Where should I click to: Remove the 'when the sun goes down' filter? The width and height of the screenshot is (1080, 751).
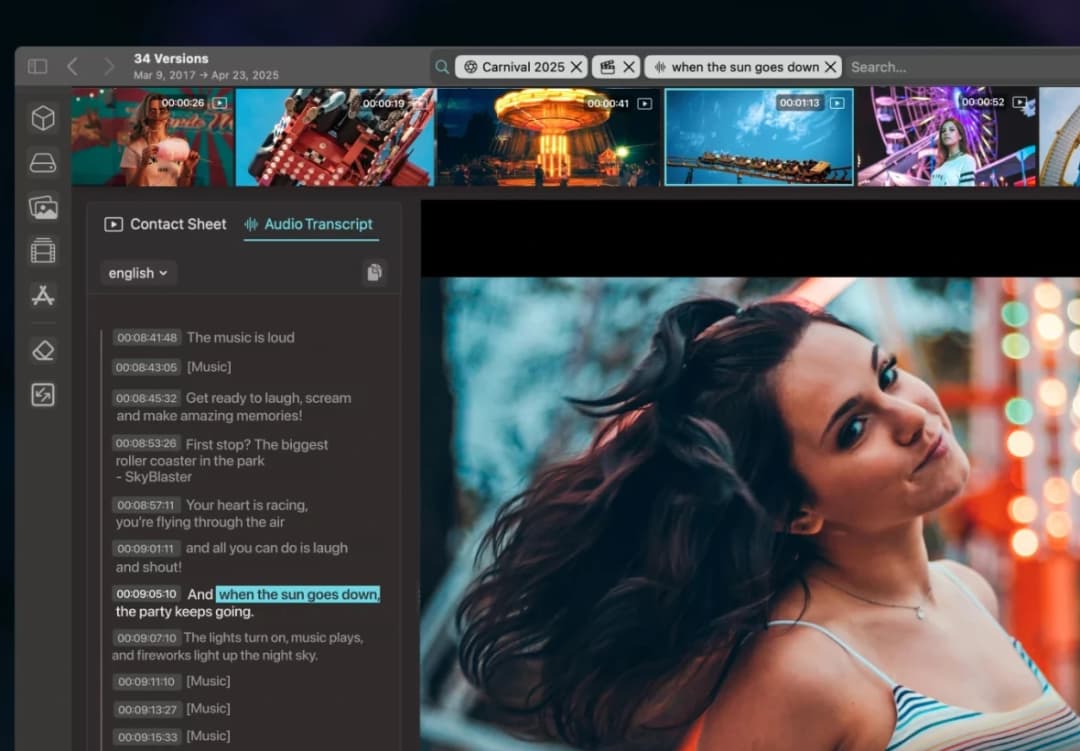[x=831, y=67]
